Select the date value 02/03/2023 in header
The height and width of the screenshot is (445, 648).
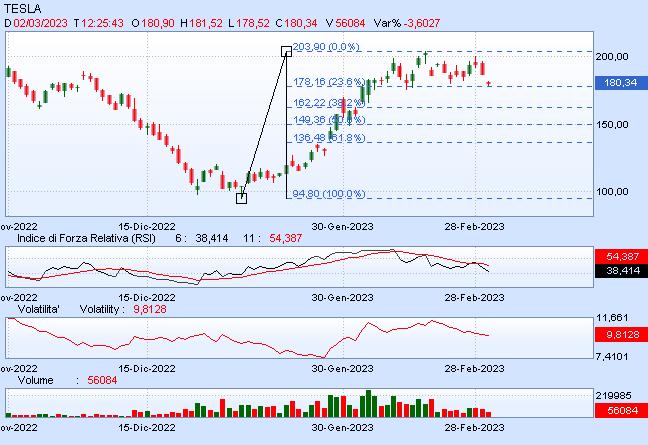[x=40, y=23]
